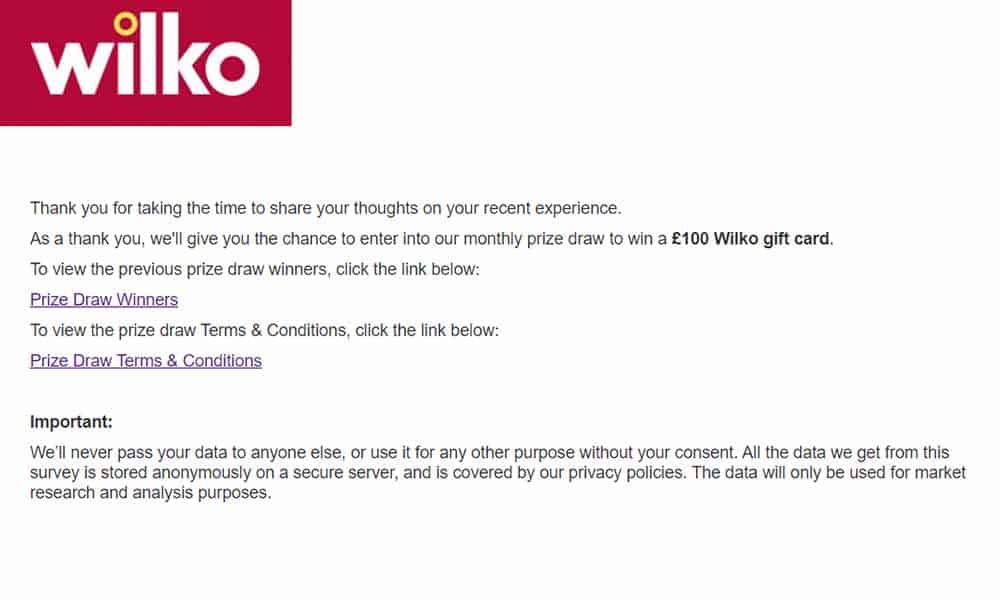Click "To view the prize draw Terms" instruction line
The image size is (1000, 600).
coord(264,330)
